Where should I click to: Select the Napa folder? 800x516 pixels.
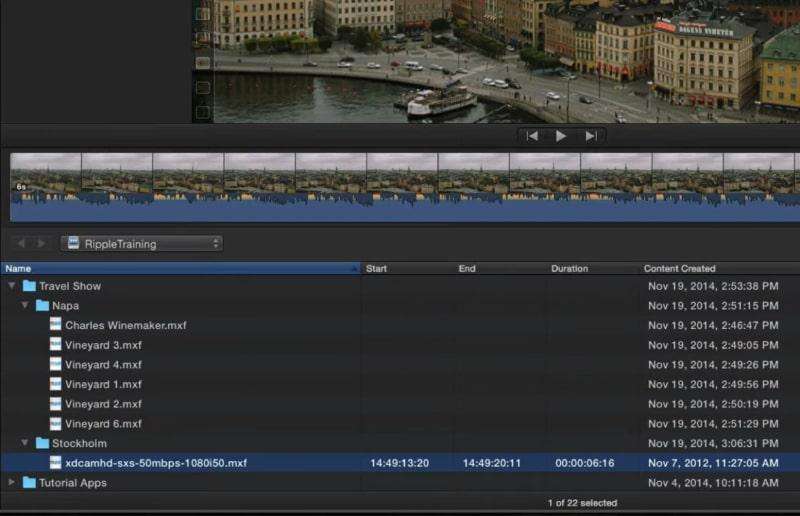[65, 306]
